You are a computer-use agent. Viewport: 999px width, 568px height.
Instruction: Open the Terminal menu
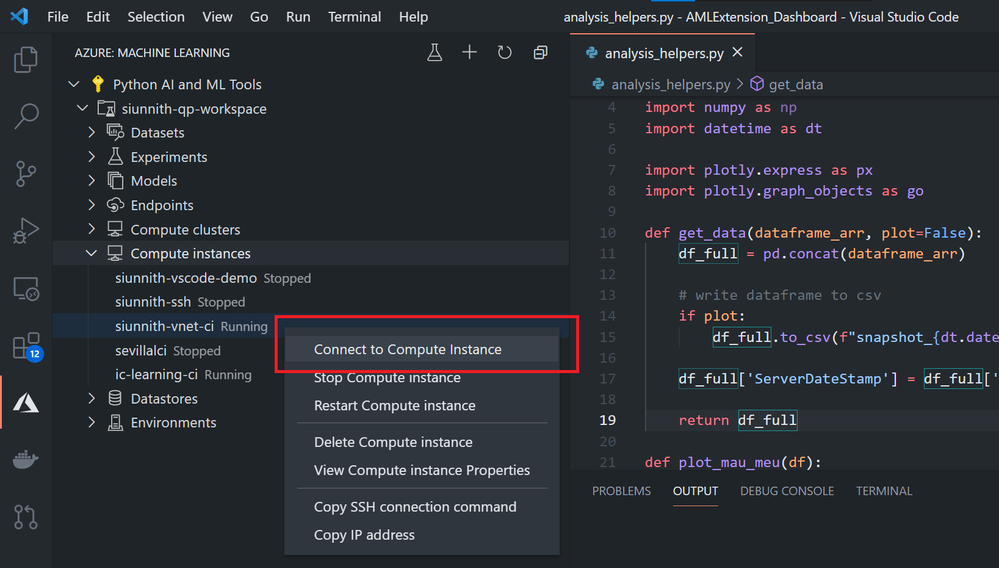point(354,17)
